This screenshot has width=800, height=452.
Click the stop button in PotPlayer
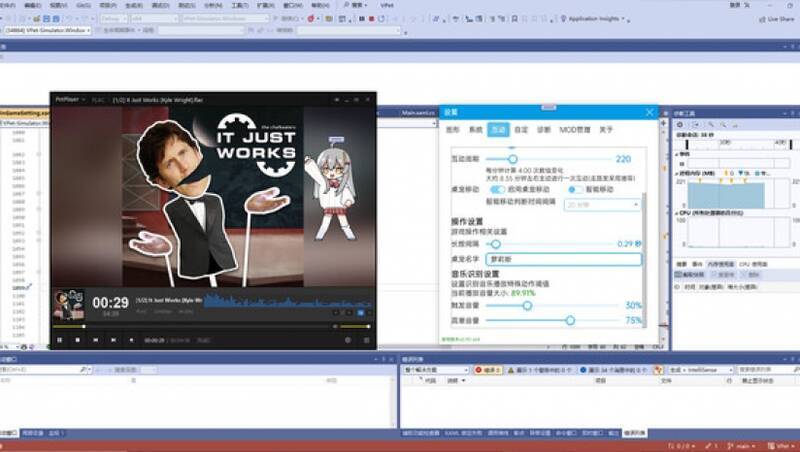[77, 340]
